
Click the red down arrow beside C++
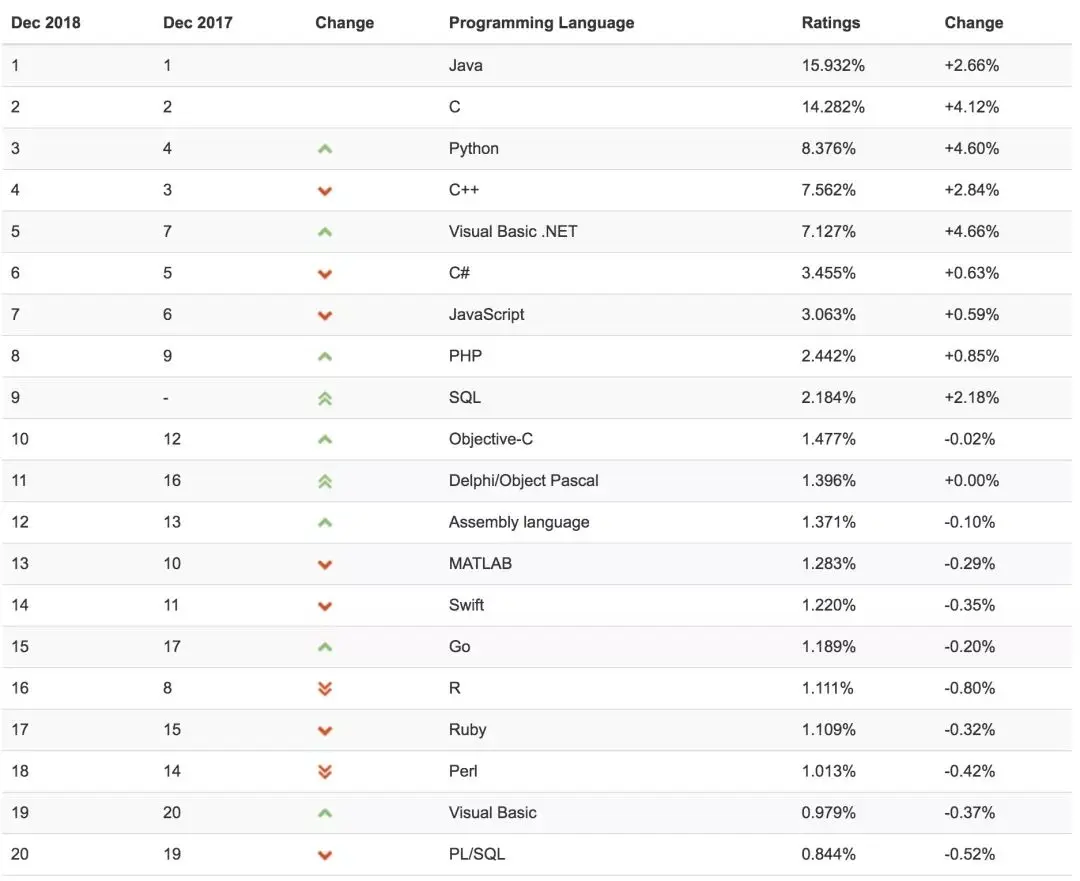point(325,191)
